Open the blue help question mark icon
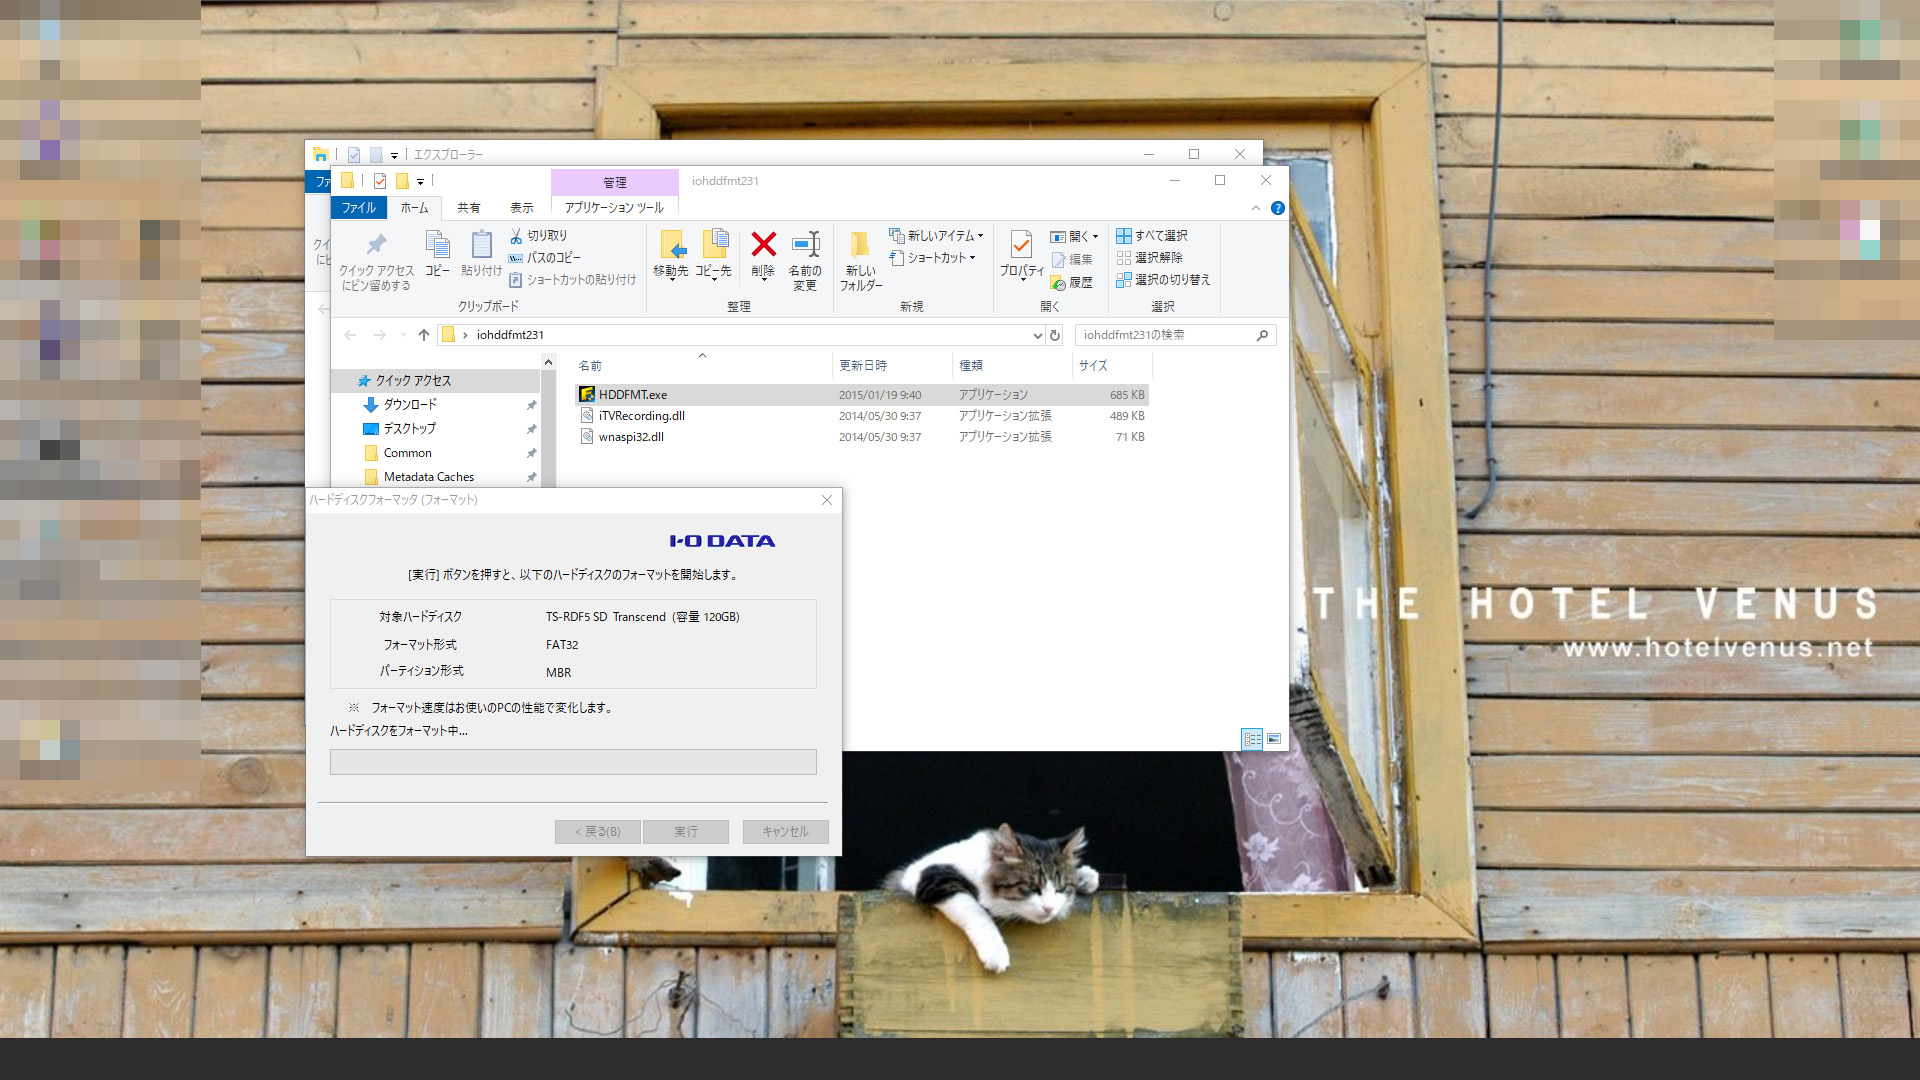The height and width of the screenshot is (1080, 1920). (x=1277, y=208)
